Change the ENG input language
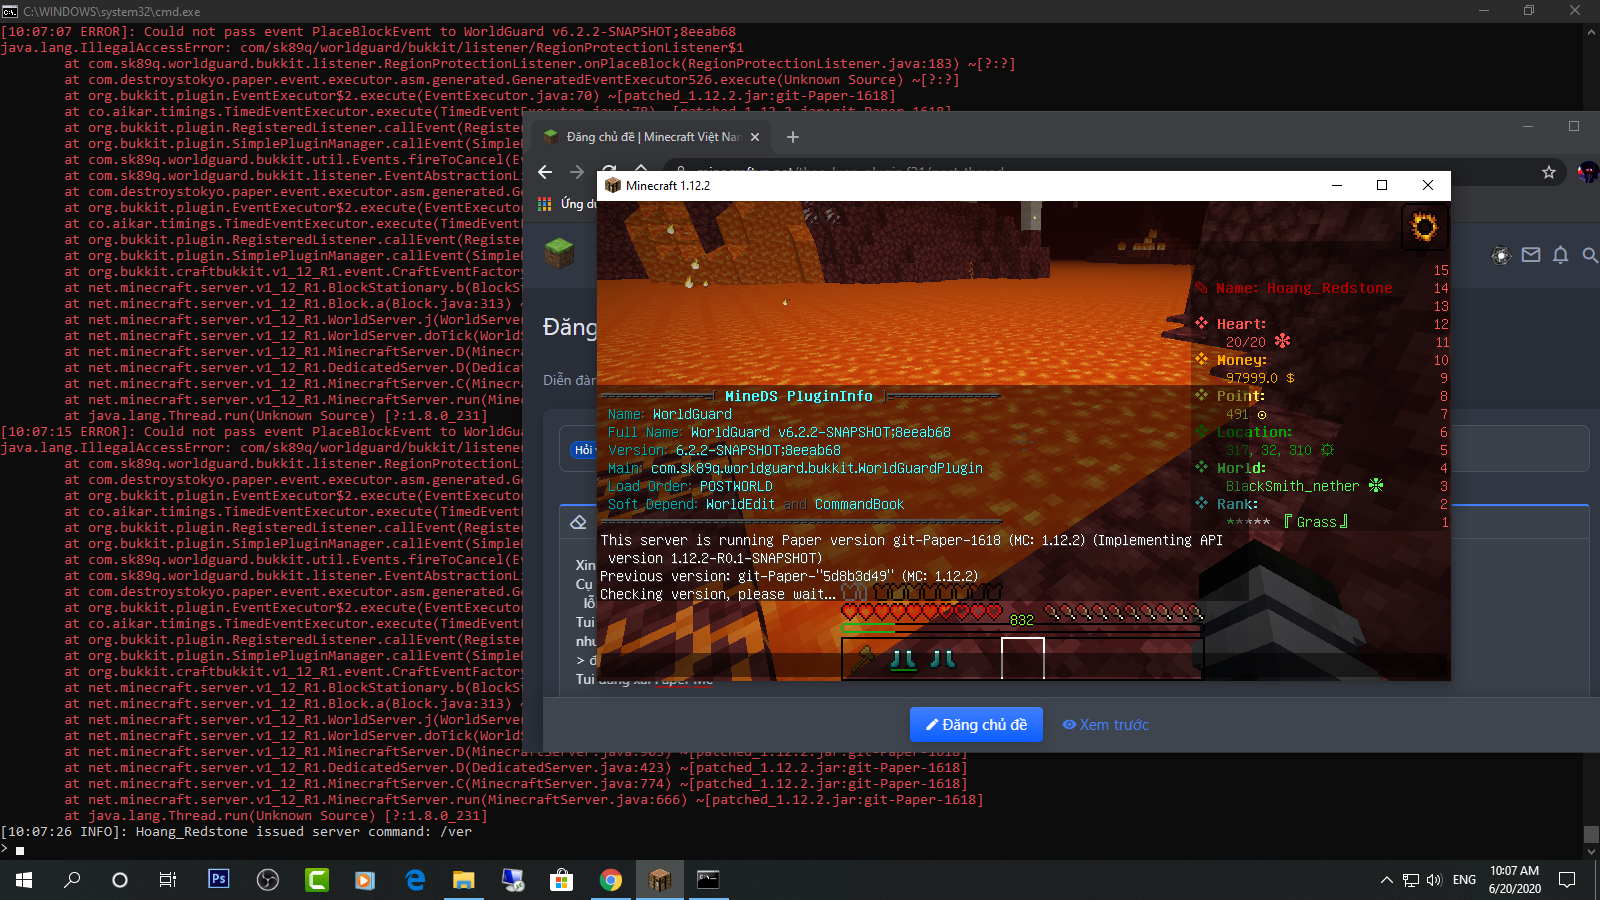This screenshot has width=1600, height=900. click(x=1464, y=880)
